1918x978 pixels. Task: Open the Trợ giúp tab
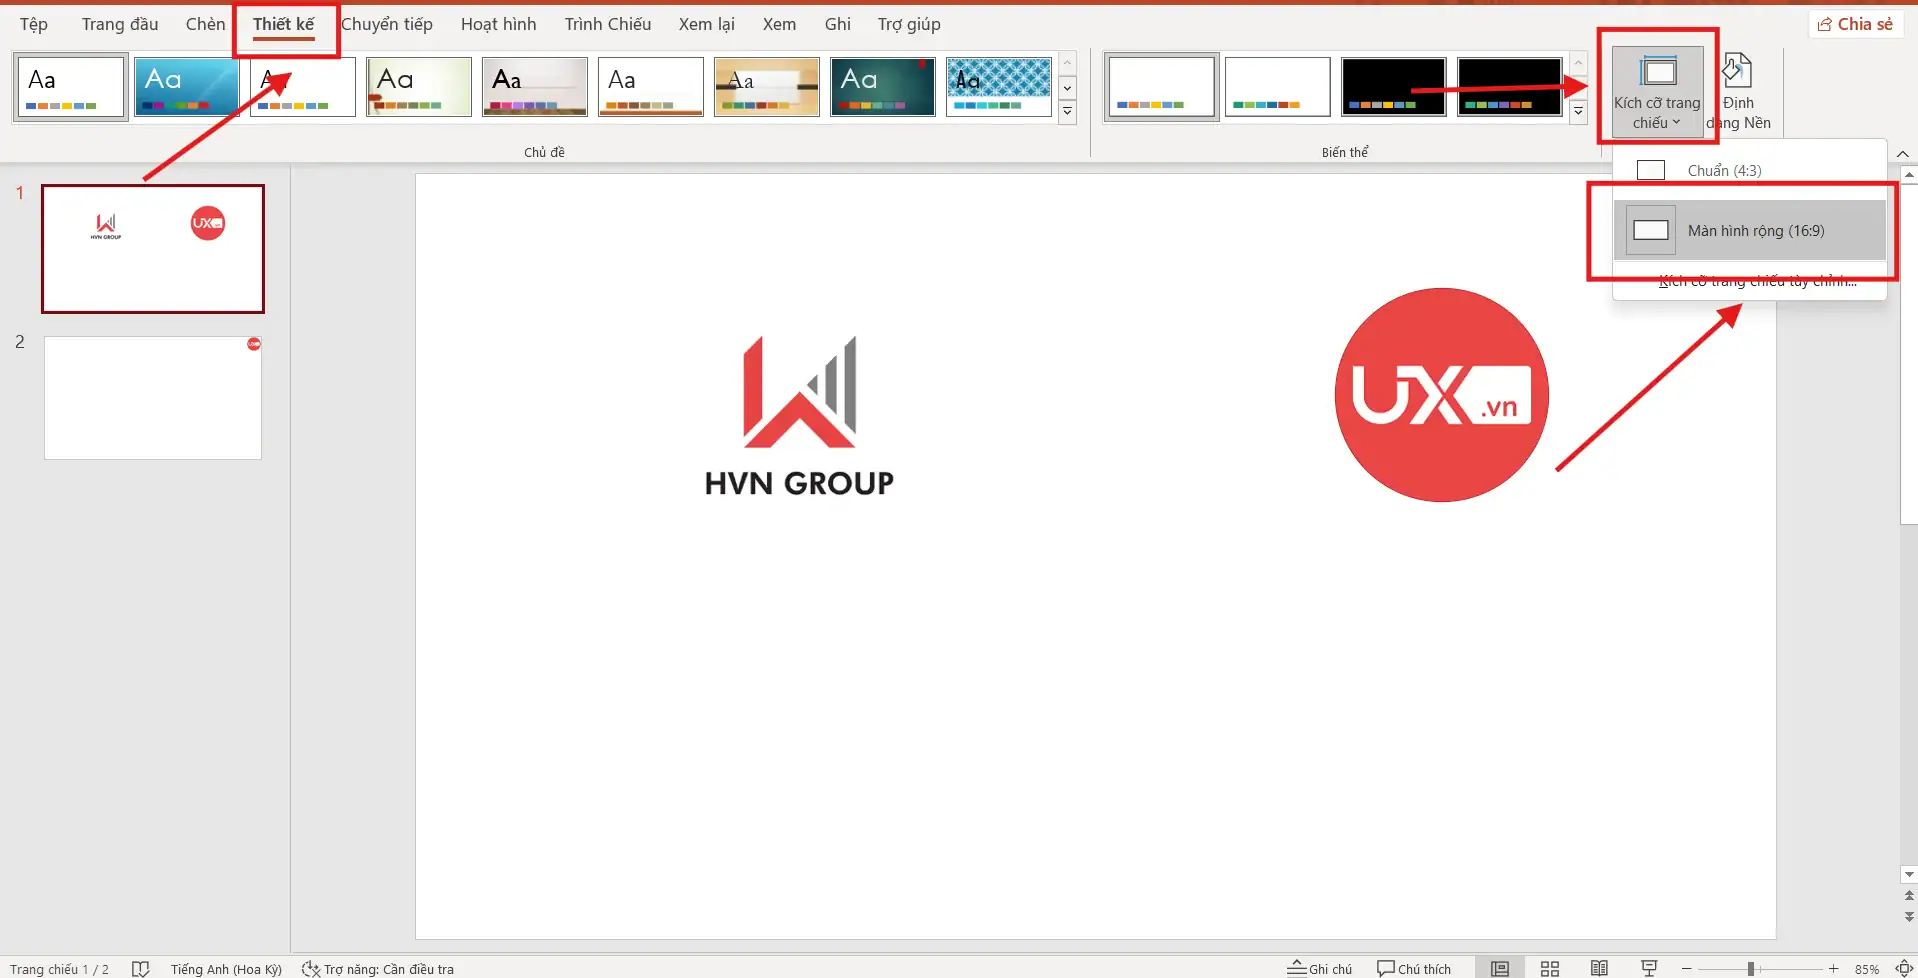(x=909, y=24)
